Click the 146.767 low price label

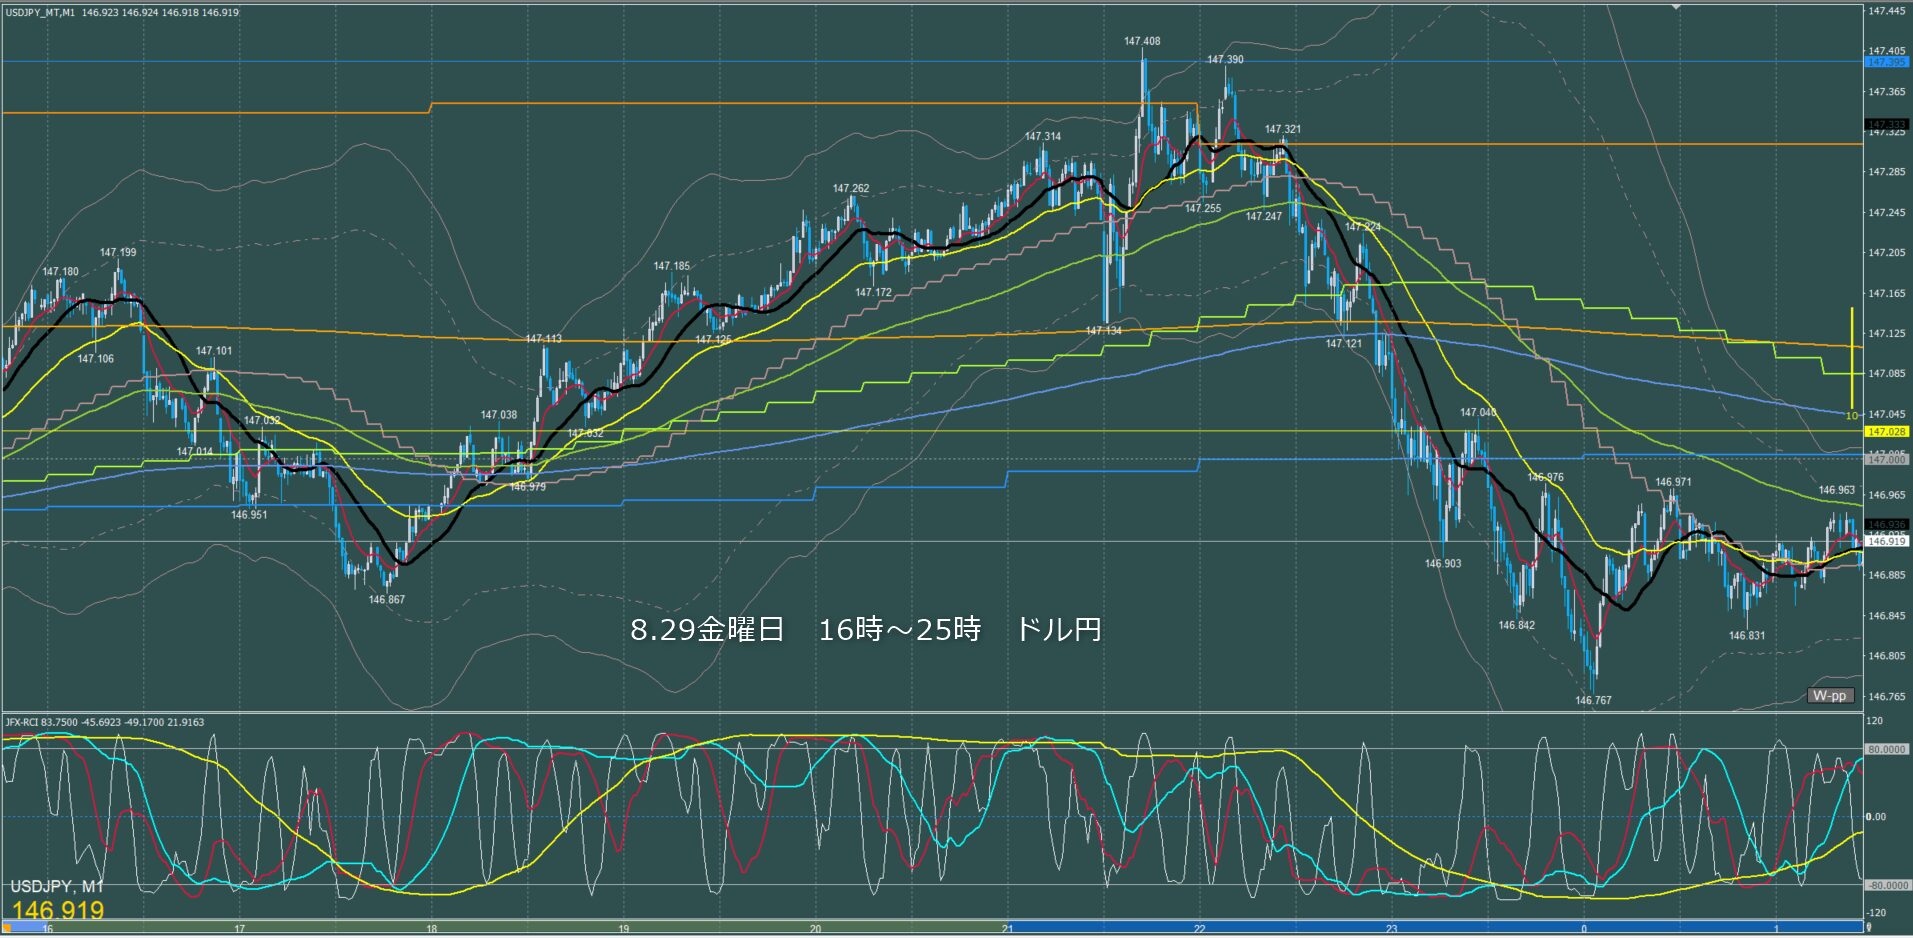coord(1593,701)
